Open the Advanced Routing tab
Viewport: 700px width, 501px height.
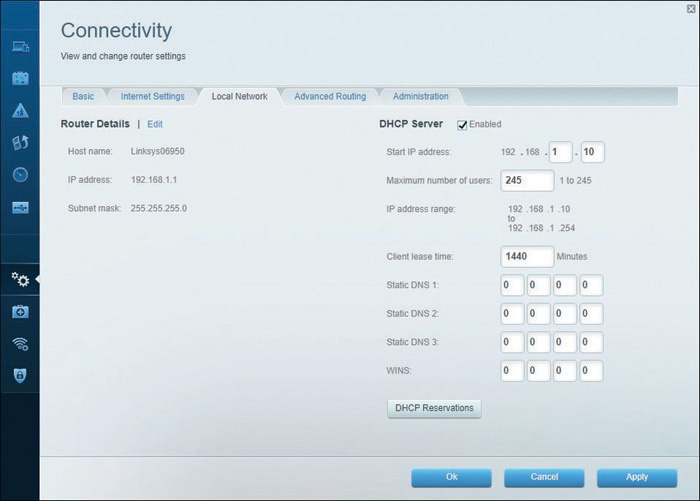(x=330, y=96)
